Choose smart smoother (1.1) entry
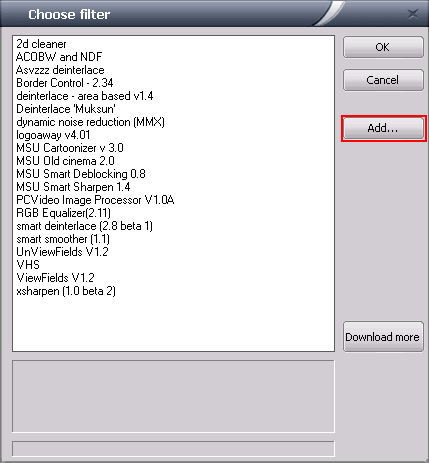This screenshot has height=463, width=429. click(x=63, y=239)
